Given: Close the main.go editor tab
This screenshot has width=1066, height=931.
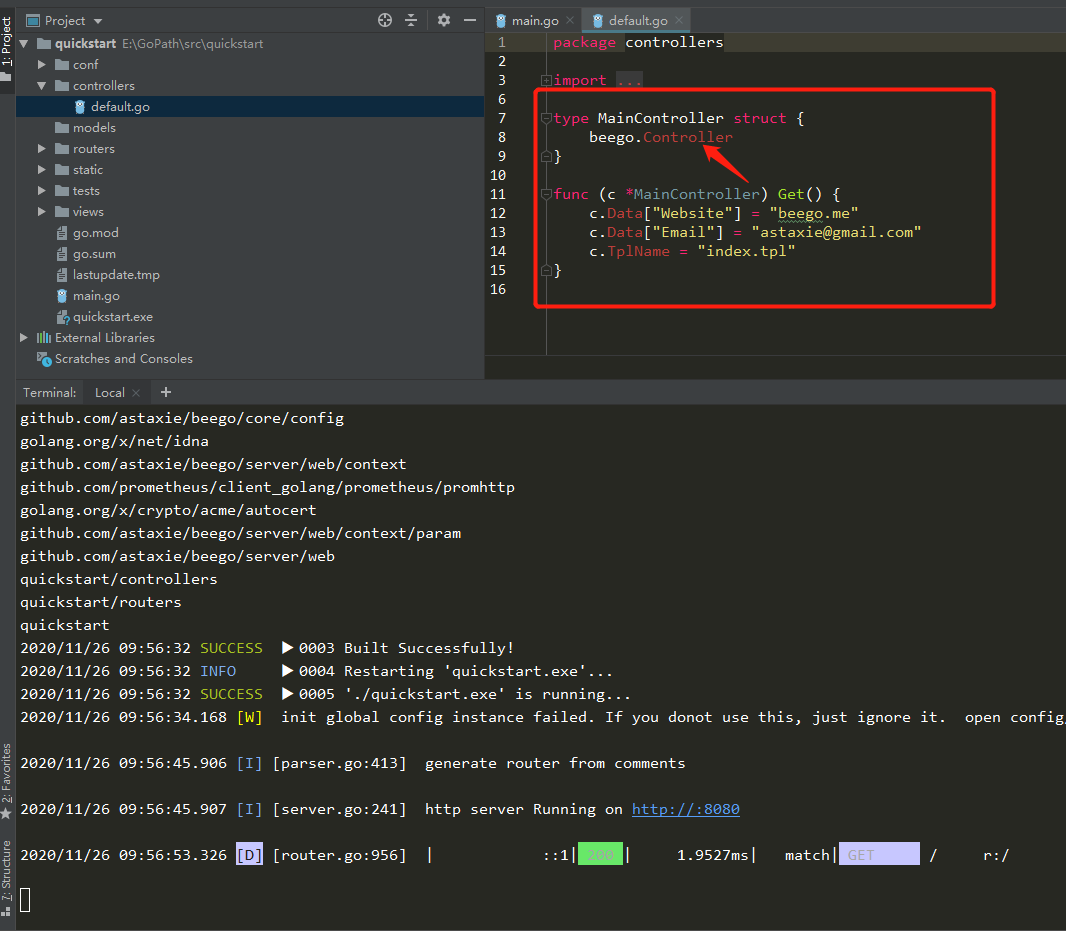Looking at the screenshot, I should pyautogui.click(x=570, y=21).
